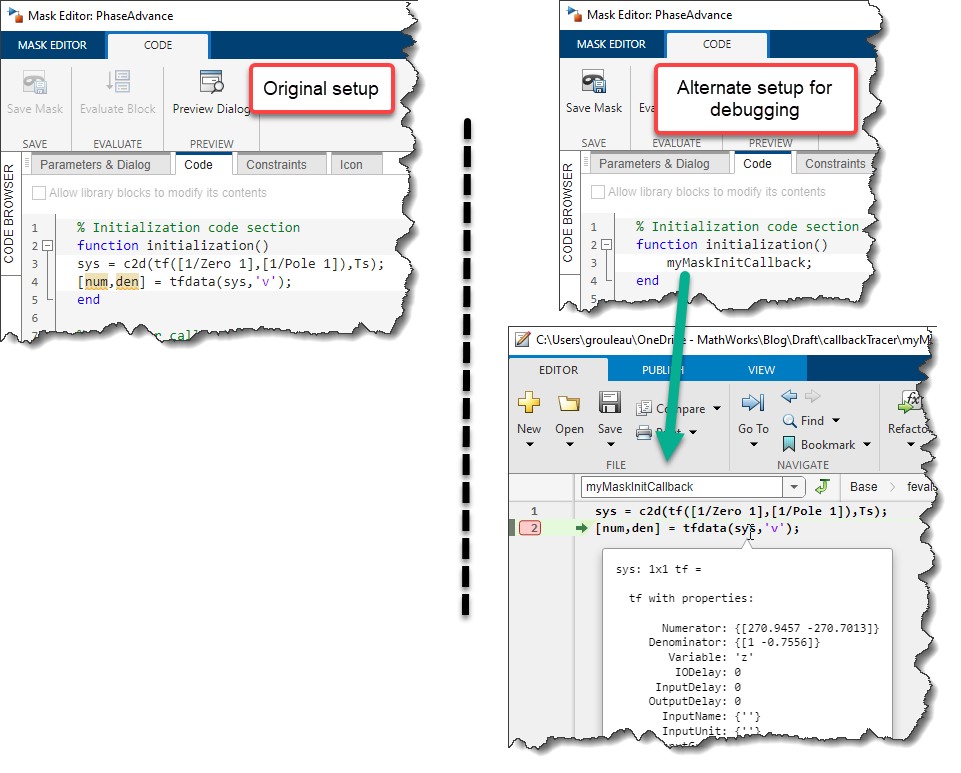Click the Bookmark icon in Navigate group
961x773 pixels.
(x=789, y=444)
